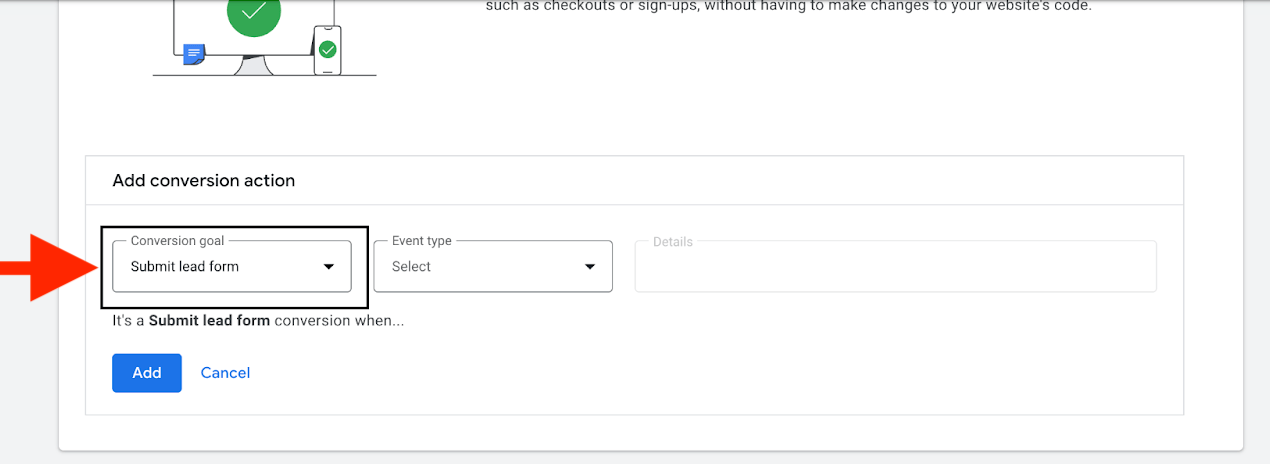This screenshot has height=464, width=1270.
Task: Click the Event type dropdown arrow
Action: coord(589,267)
